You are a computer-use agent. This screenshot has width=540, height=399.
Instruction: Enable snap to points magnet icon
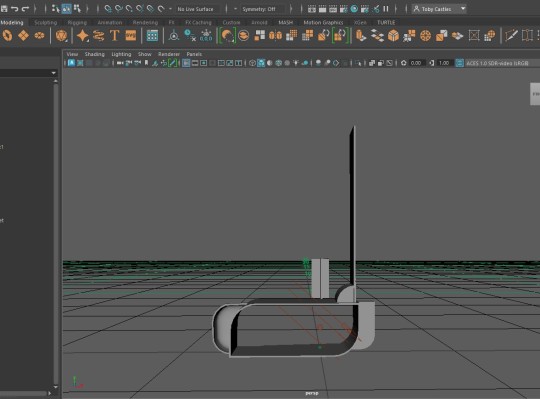coord(129,9)
